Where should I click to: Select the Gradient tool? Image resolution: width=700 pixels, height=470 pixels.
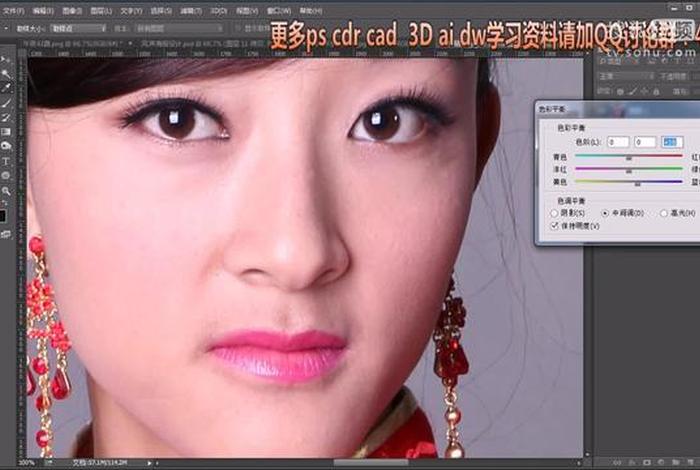tap(5, 132)
